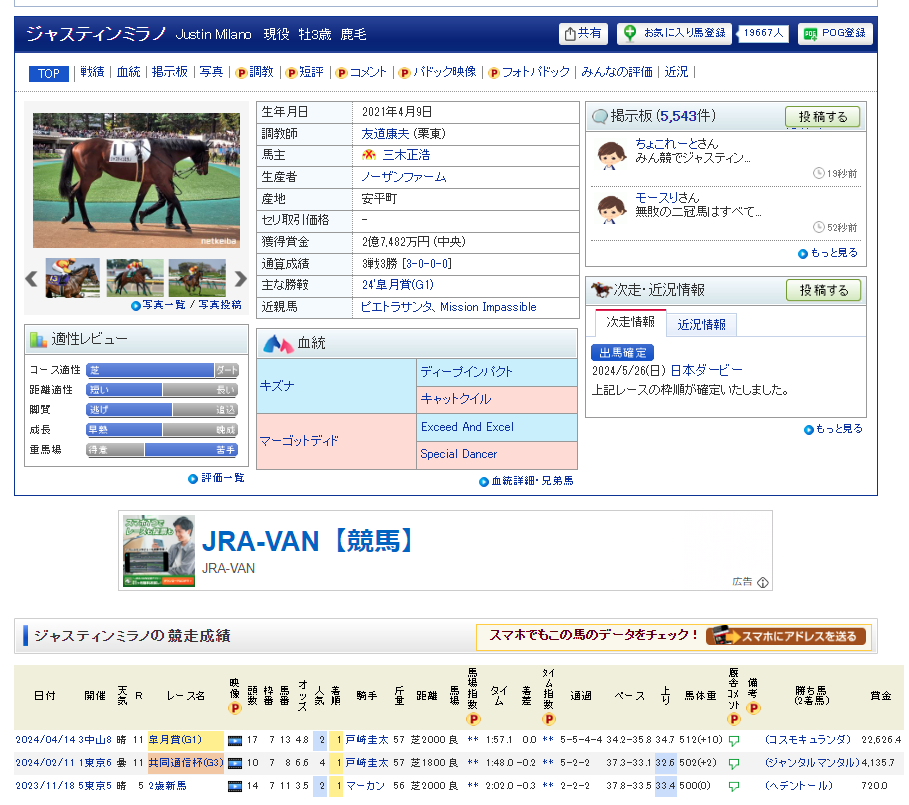Play race video for 皐月賞 row
This screenshot has width=909, height=805.
tap(235, 740)
